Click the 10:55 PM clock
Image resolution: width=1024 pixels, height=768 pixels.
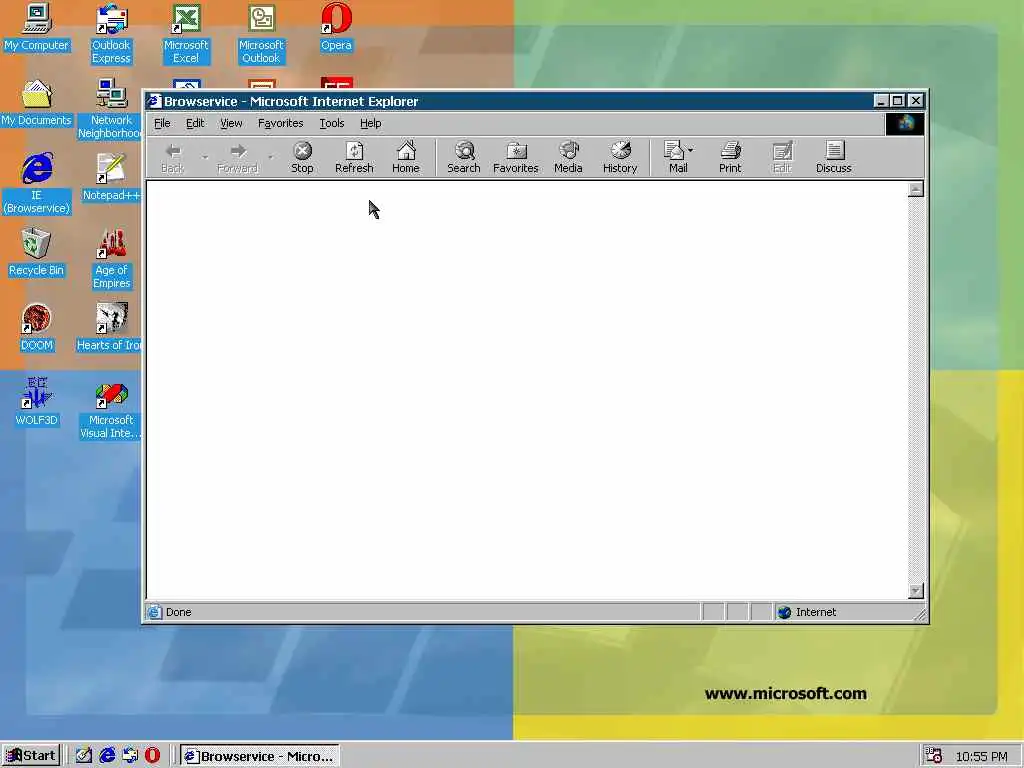[x=982, y=756]
